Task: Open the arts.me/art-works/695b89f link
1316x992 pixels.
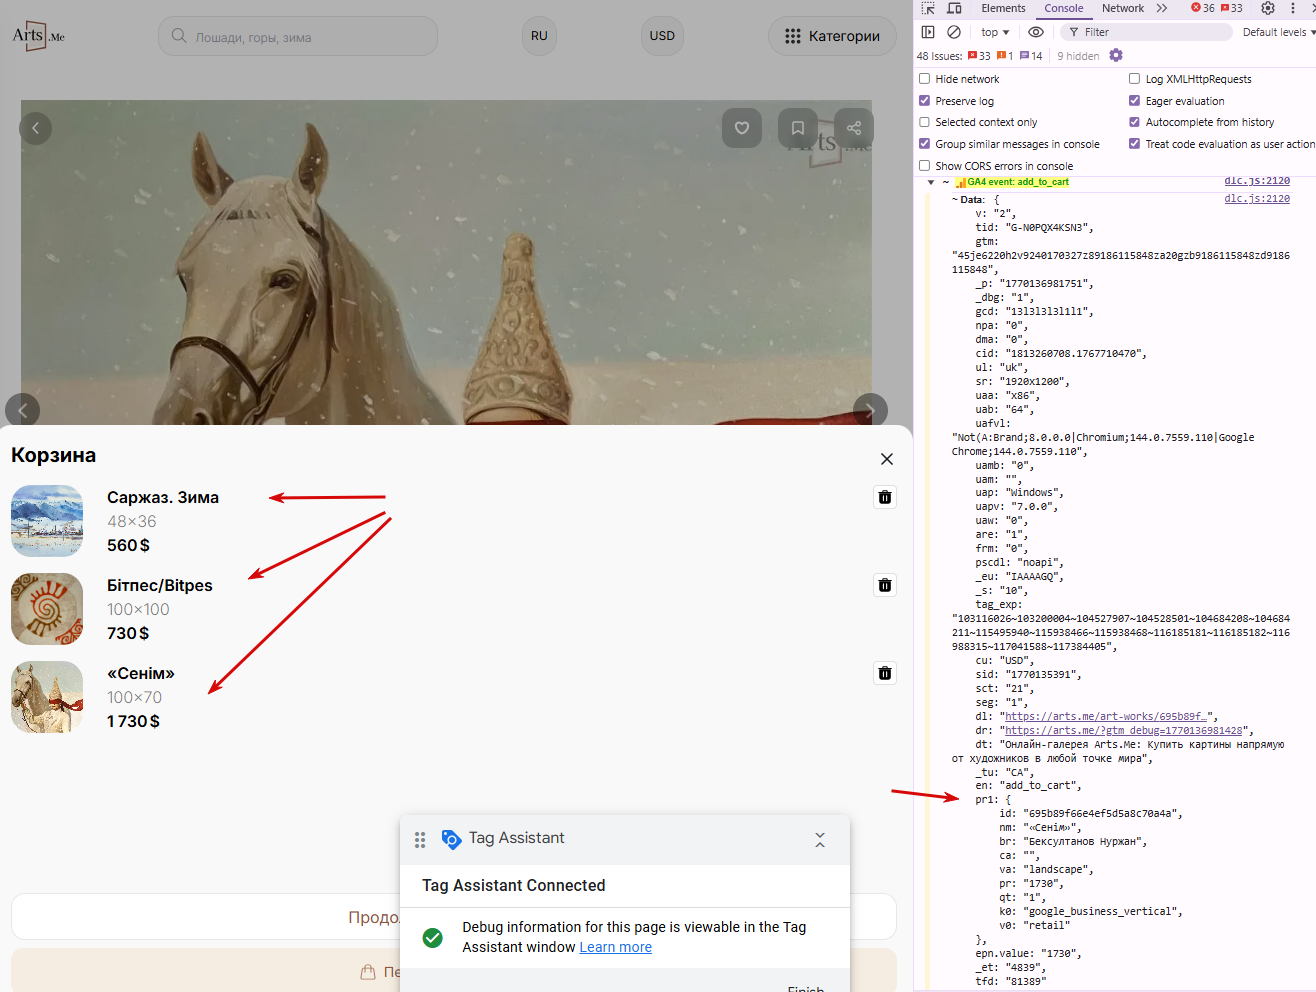Action: pos(1108,717)
